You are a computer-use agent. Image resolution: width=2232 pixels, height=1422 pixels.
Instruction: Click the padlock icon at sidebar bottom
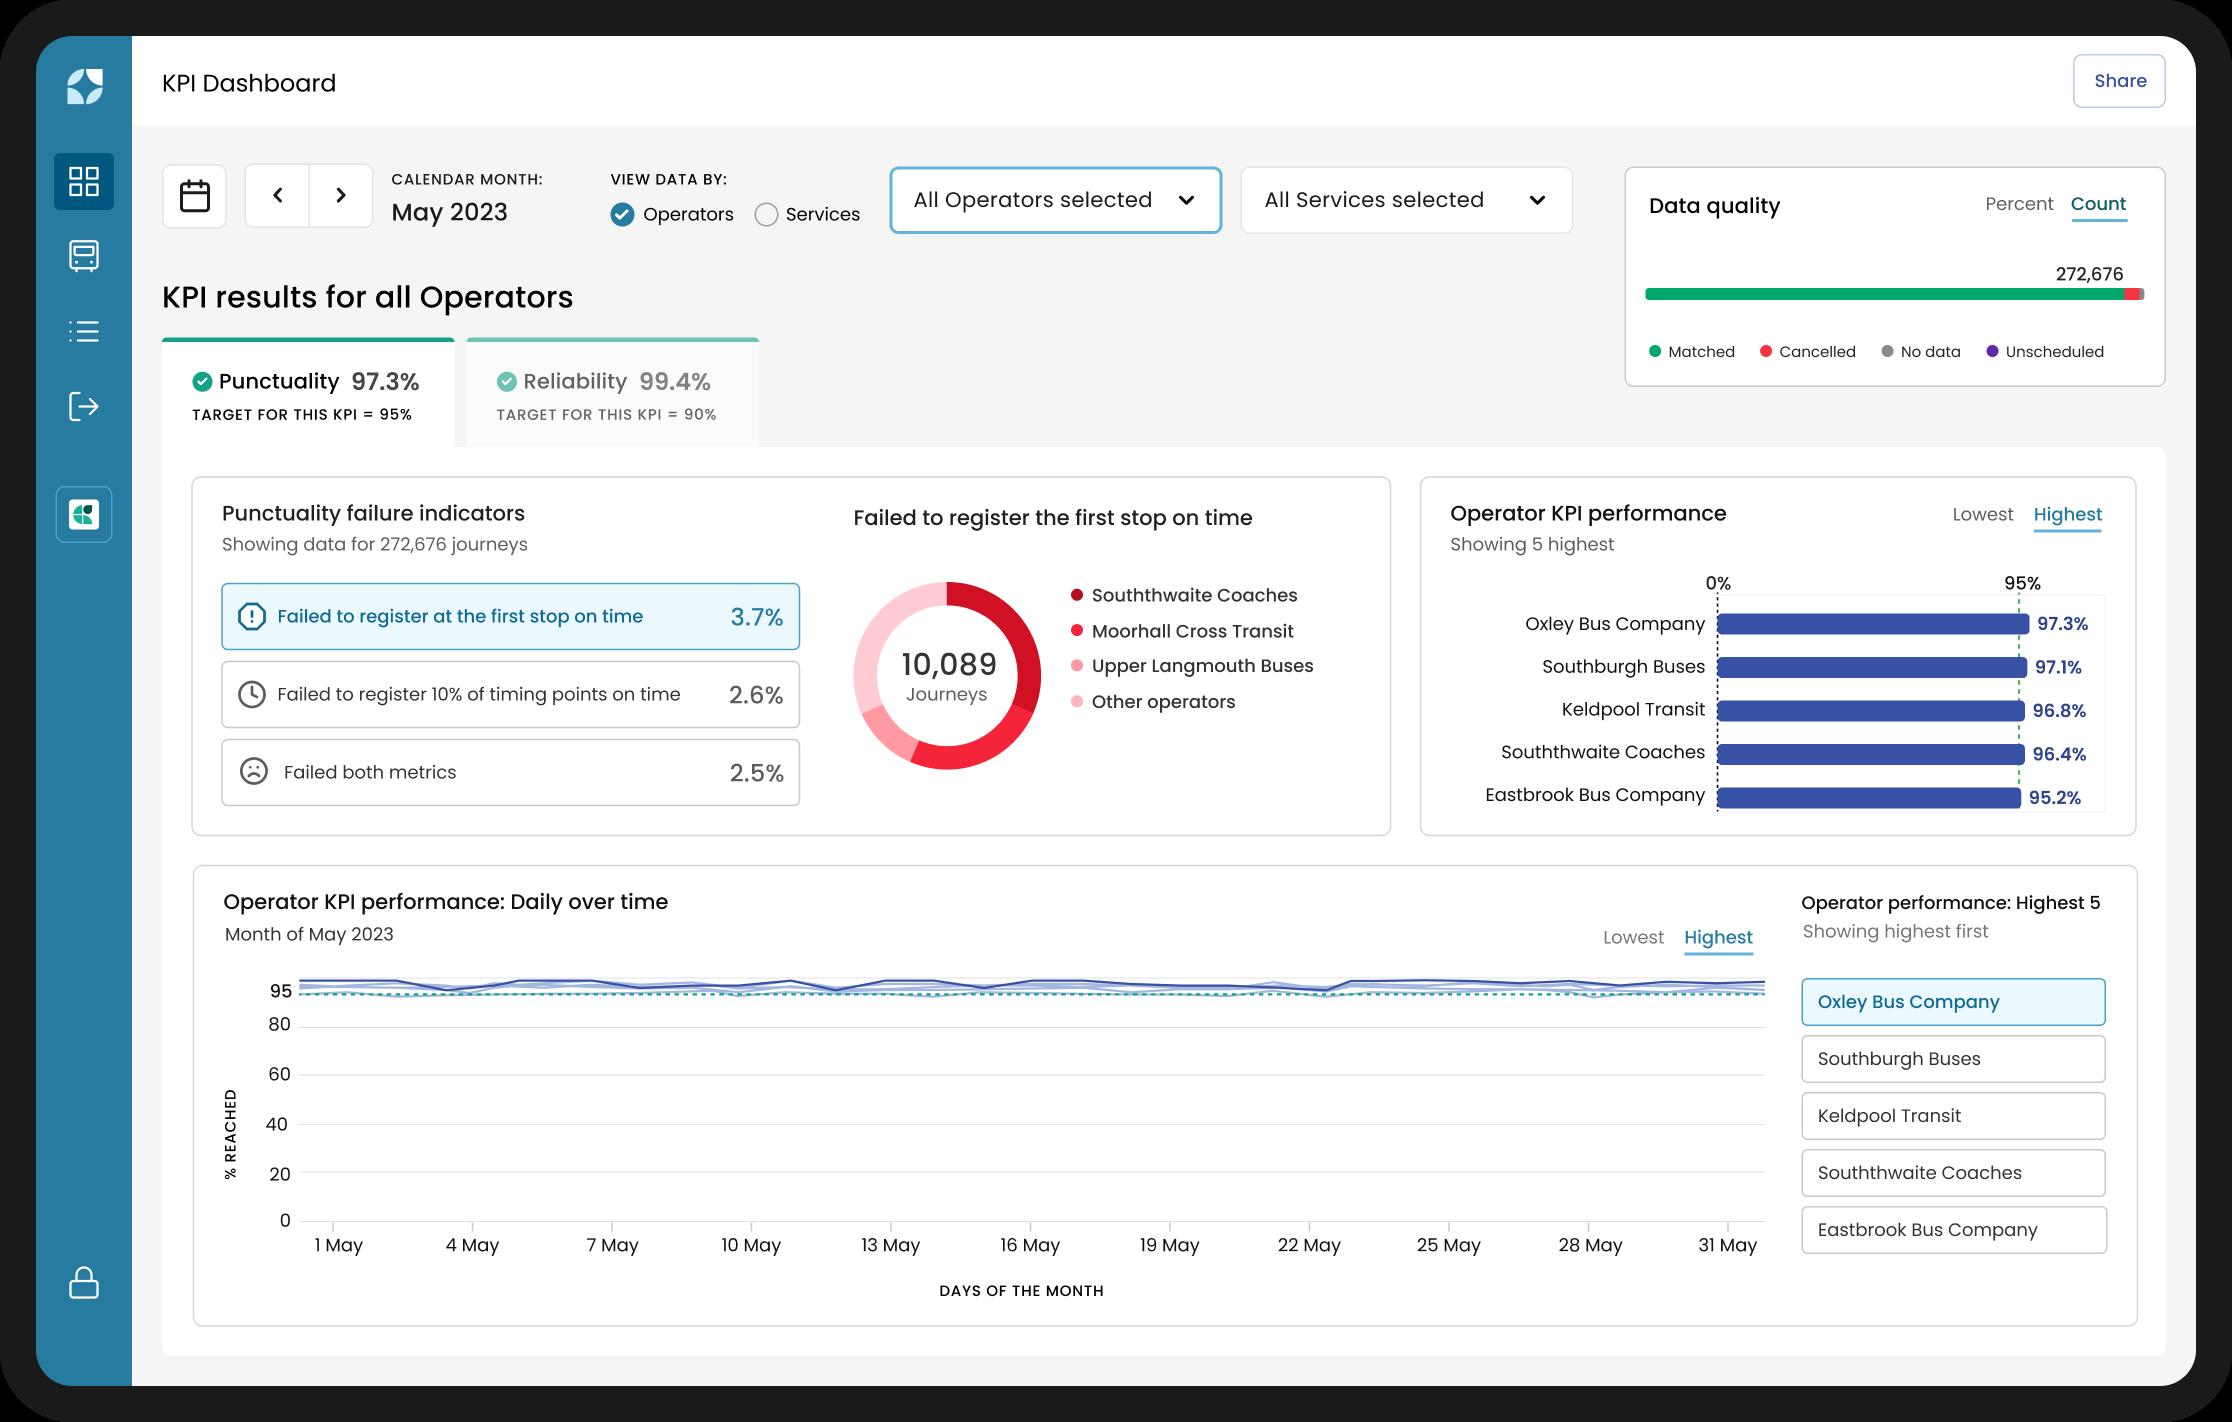[x=84, y=1283]
